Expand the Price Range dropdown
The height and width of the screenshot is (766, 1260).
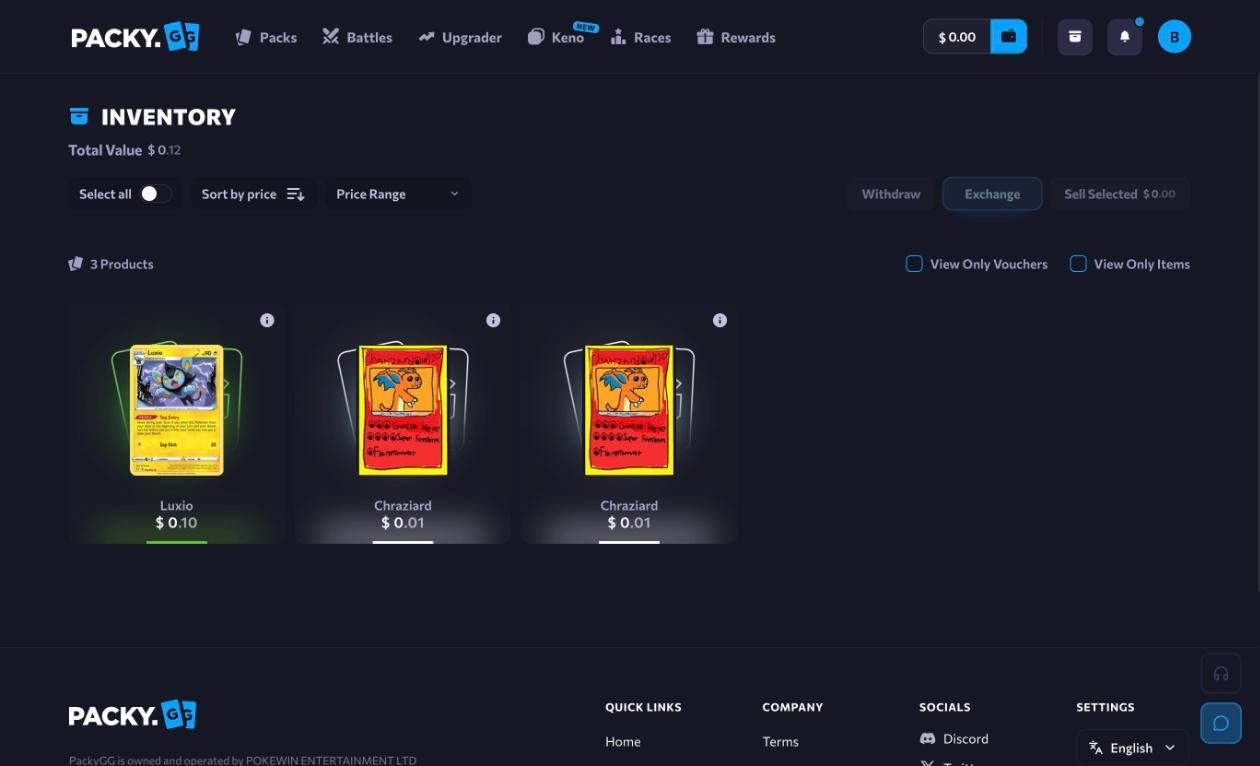click(398, 194)
